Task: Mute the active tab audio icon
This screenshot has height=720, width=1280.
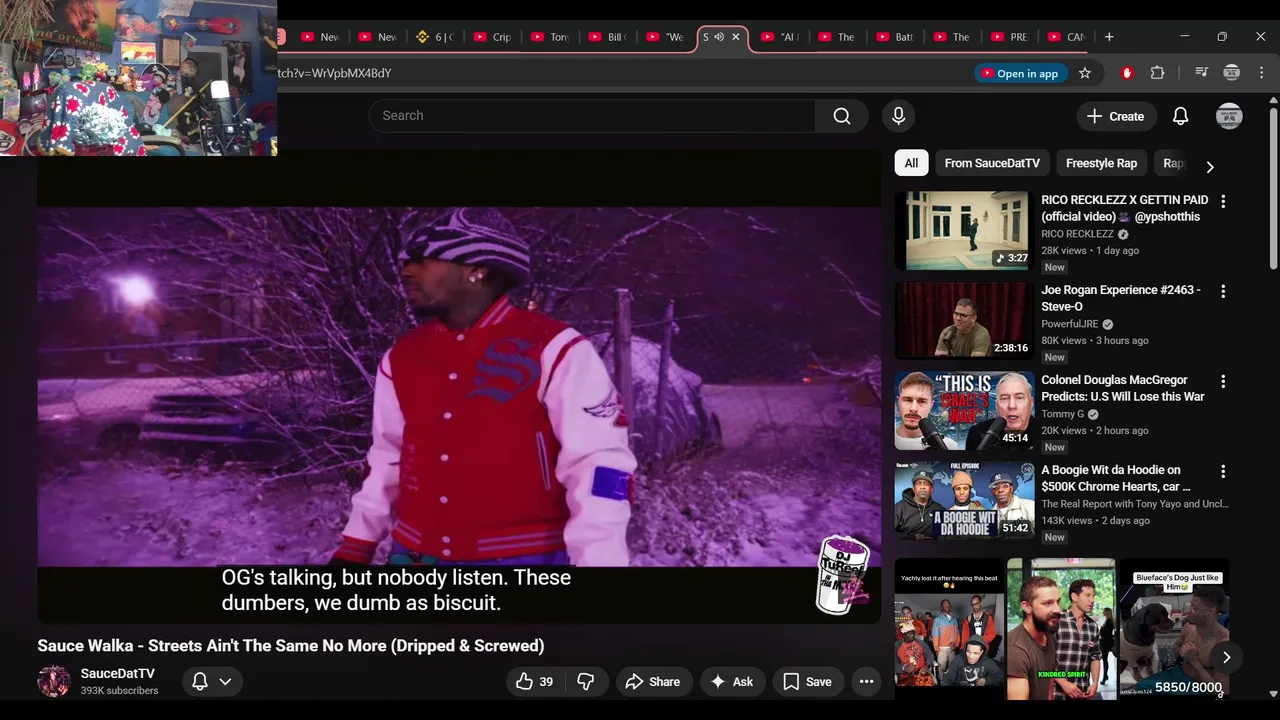Action: tap(718, 37)
